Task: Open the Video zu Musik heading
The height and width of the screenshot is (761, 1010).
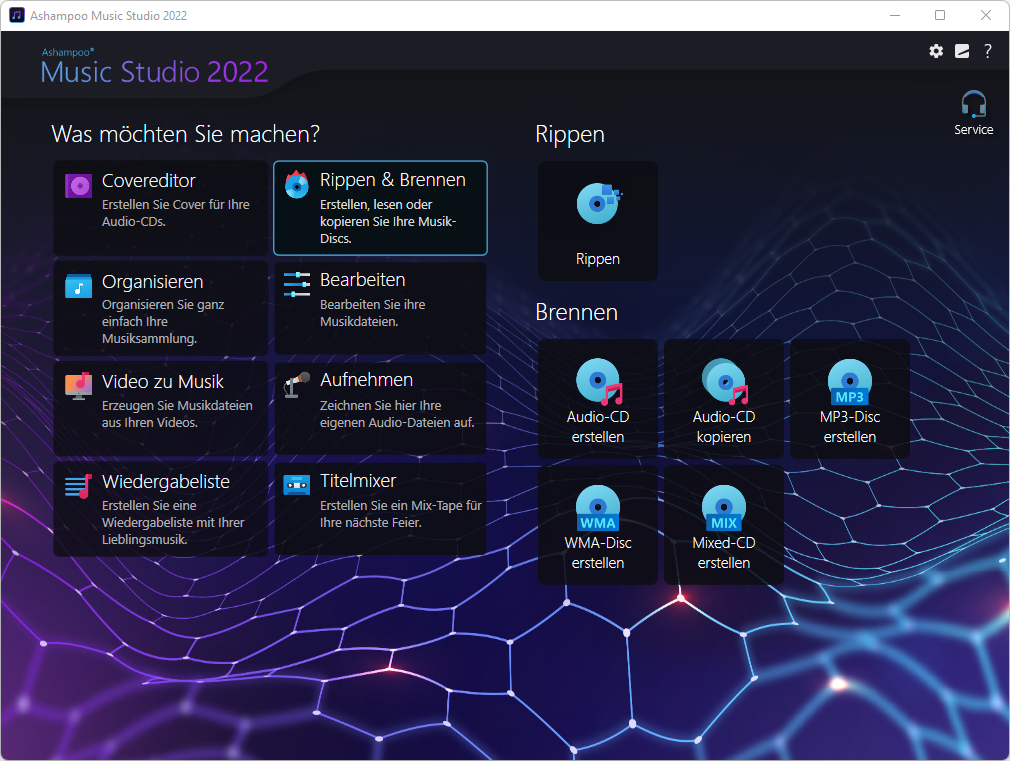Action: (163, 381)
